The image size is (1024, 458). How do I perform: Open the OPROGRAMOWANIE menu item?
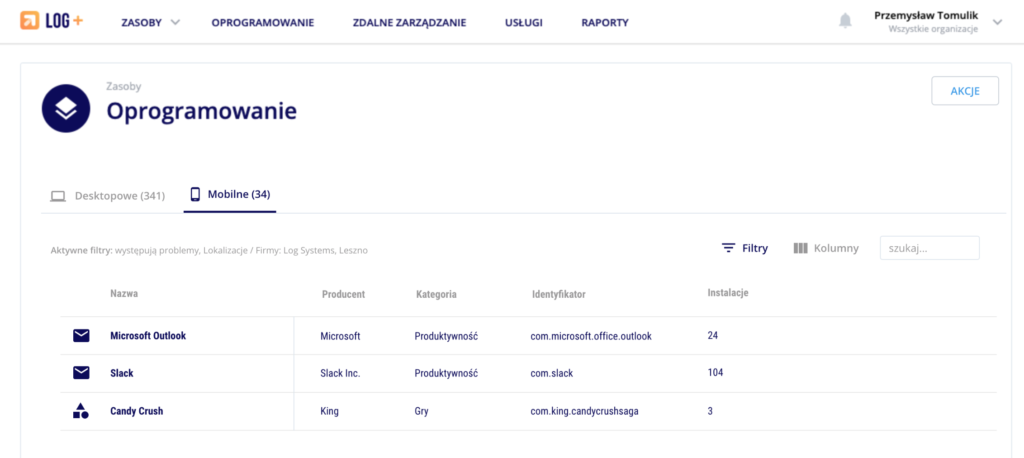[263, 22]
